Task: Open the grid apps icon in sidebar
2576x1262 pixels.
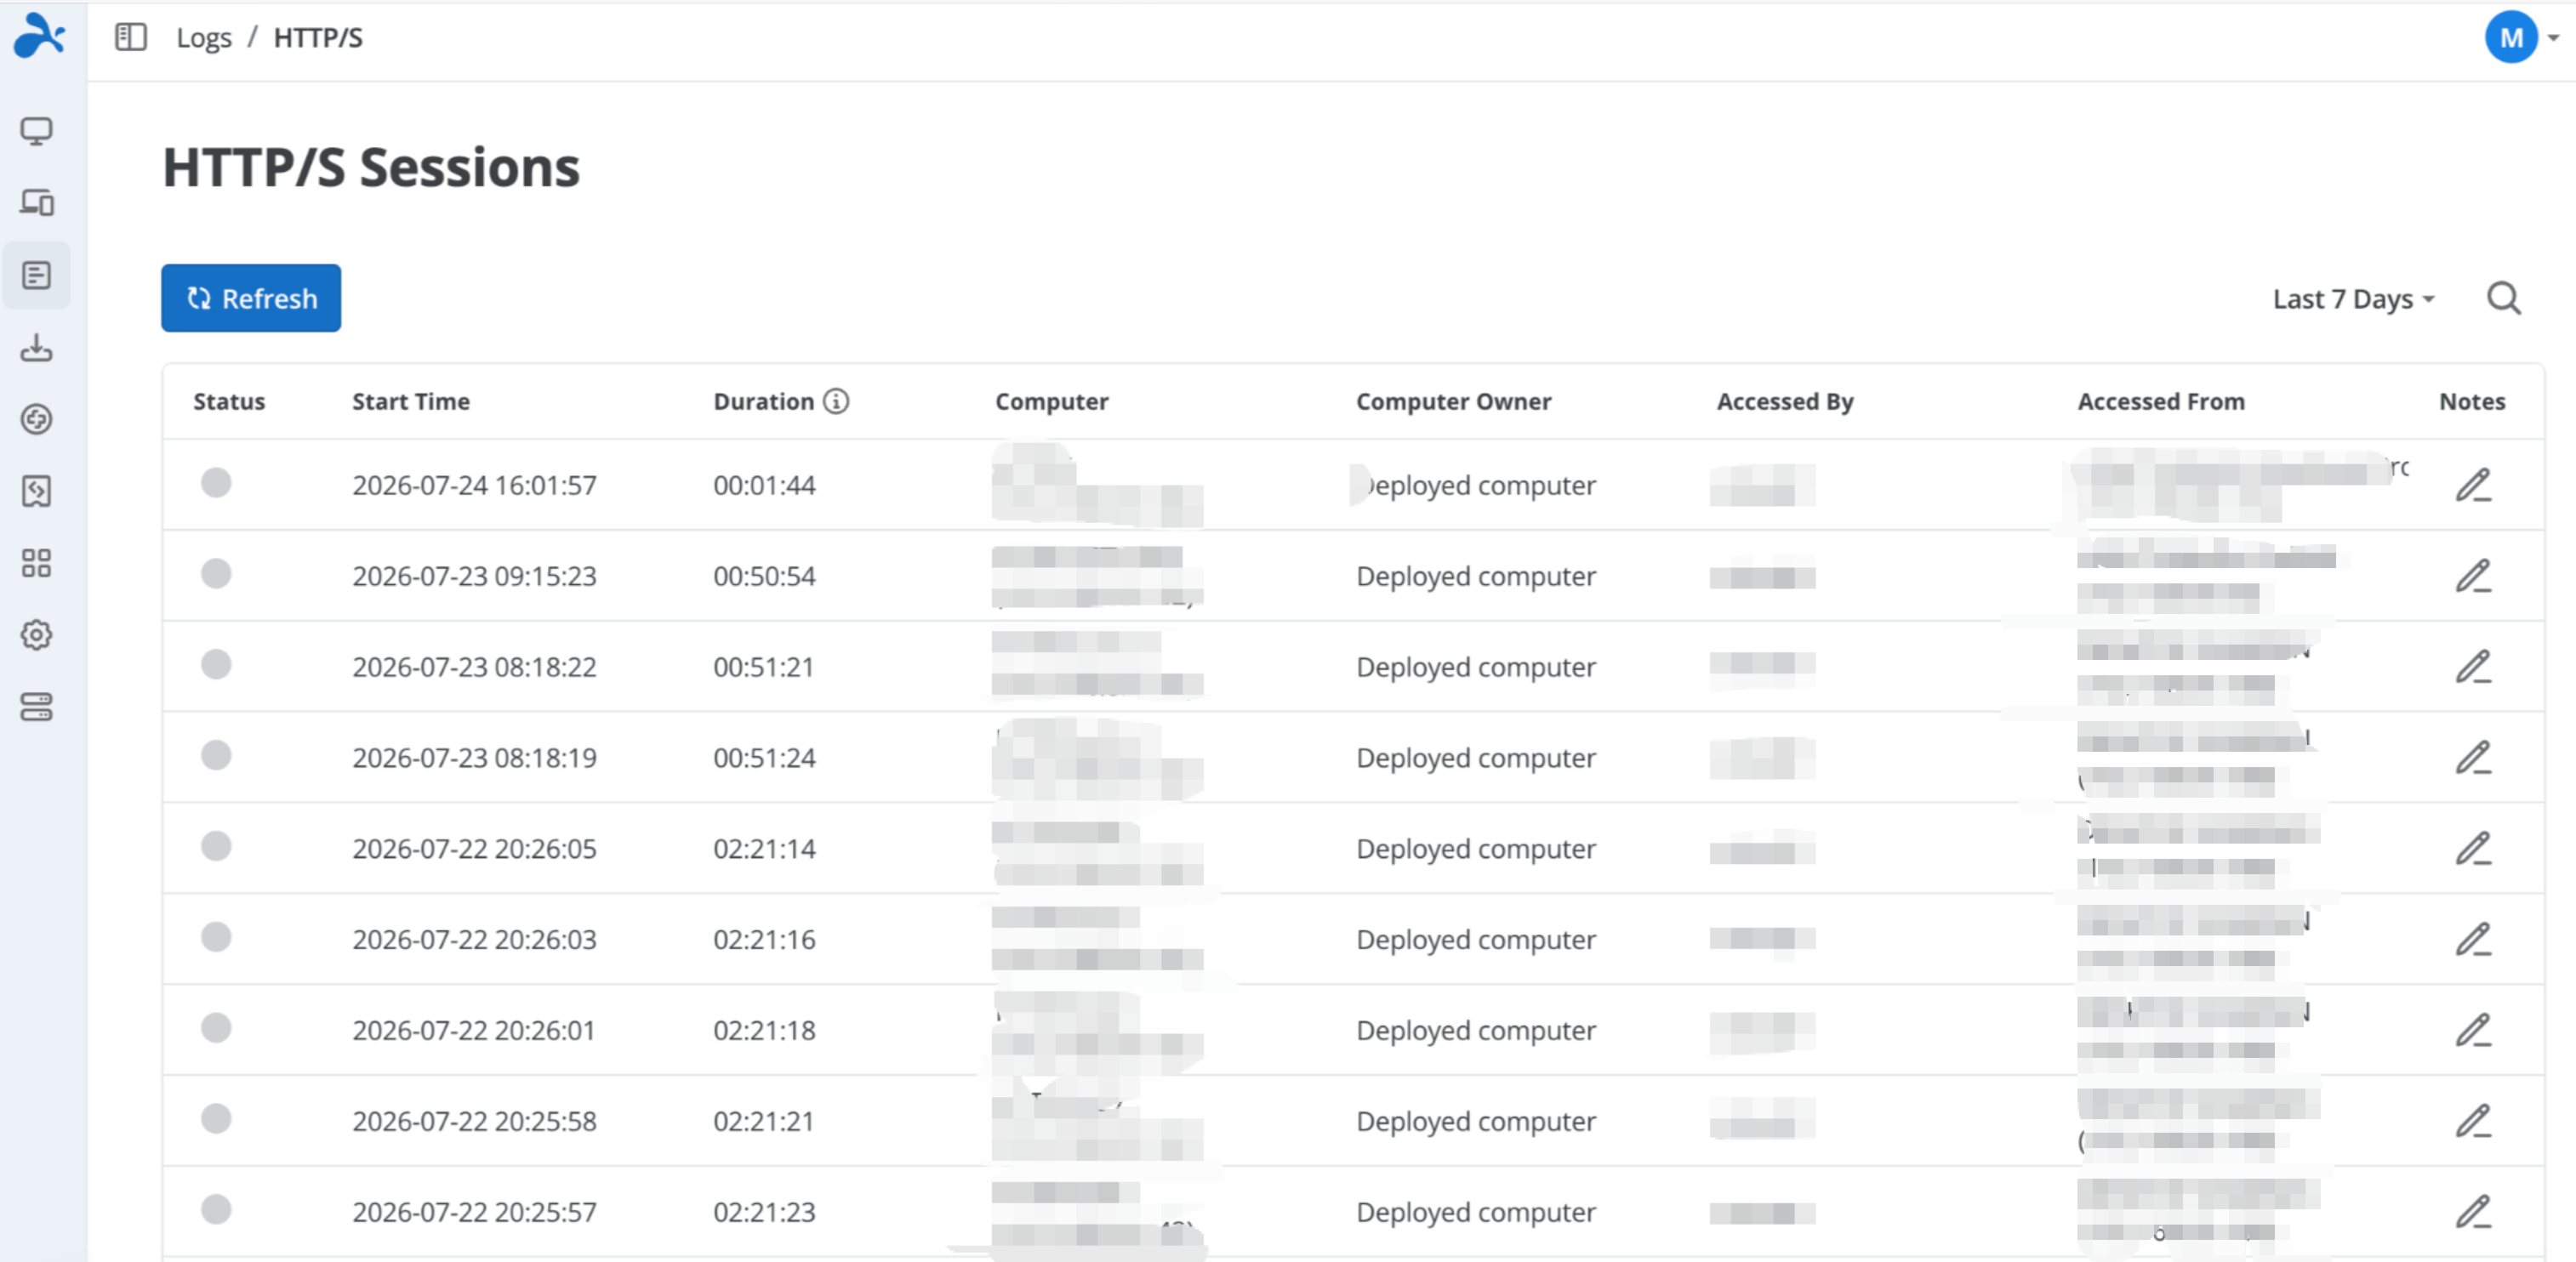Action: coord(37,563)
